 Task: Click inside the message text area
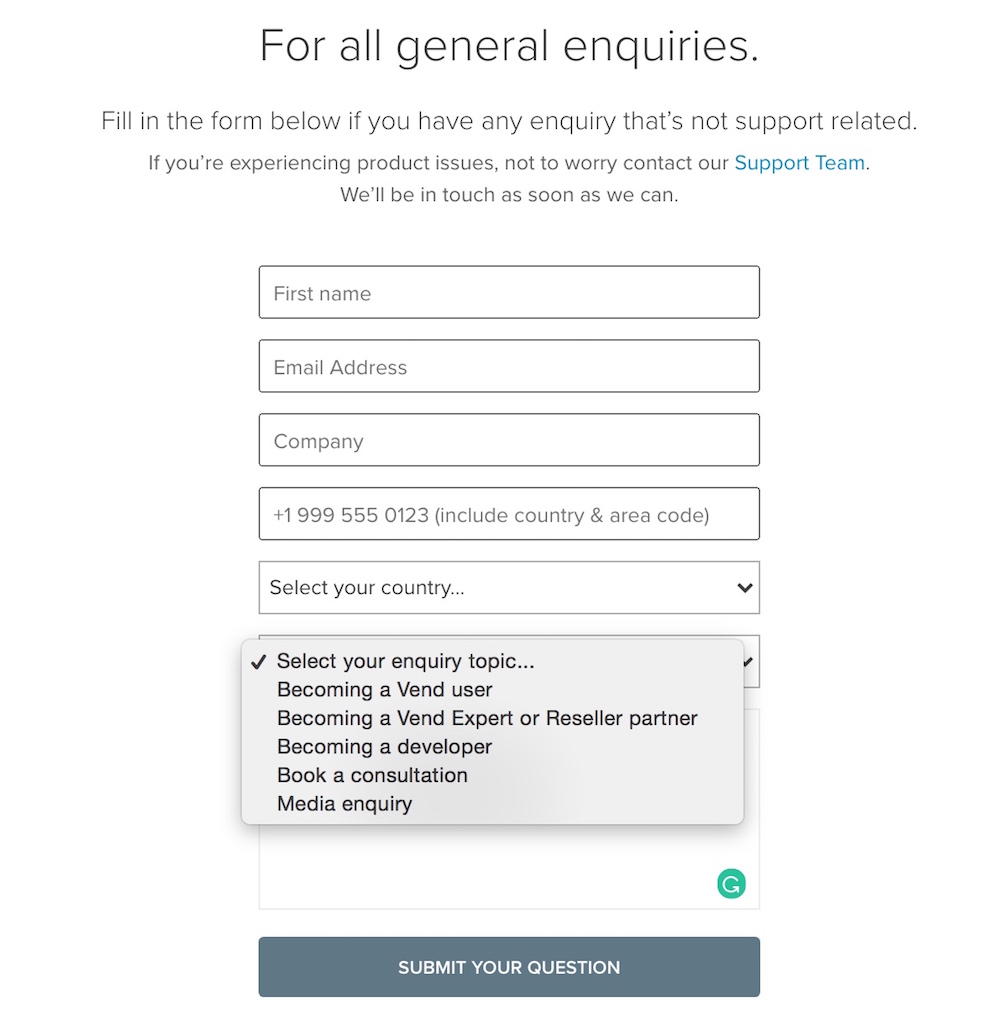tap(509, 866)
